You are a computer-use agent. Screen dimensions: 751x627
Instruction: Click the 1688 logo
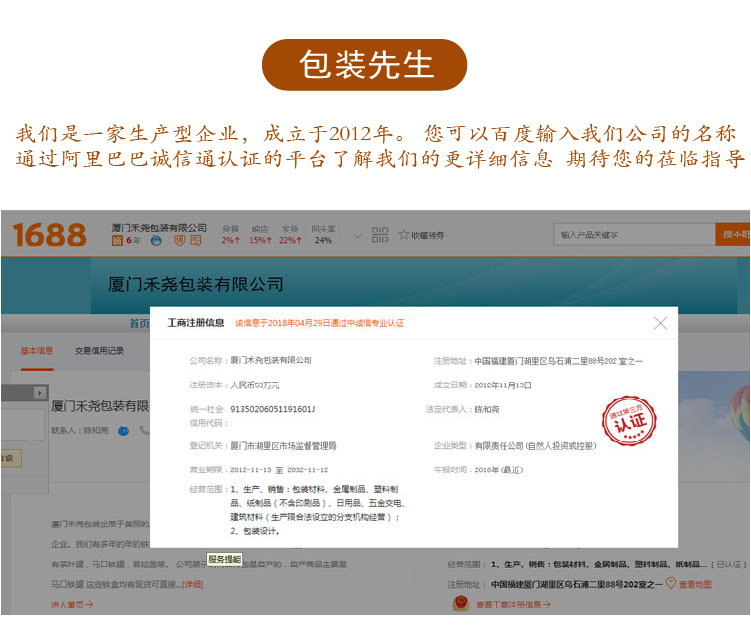(x=50, y=235)
